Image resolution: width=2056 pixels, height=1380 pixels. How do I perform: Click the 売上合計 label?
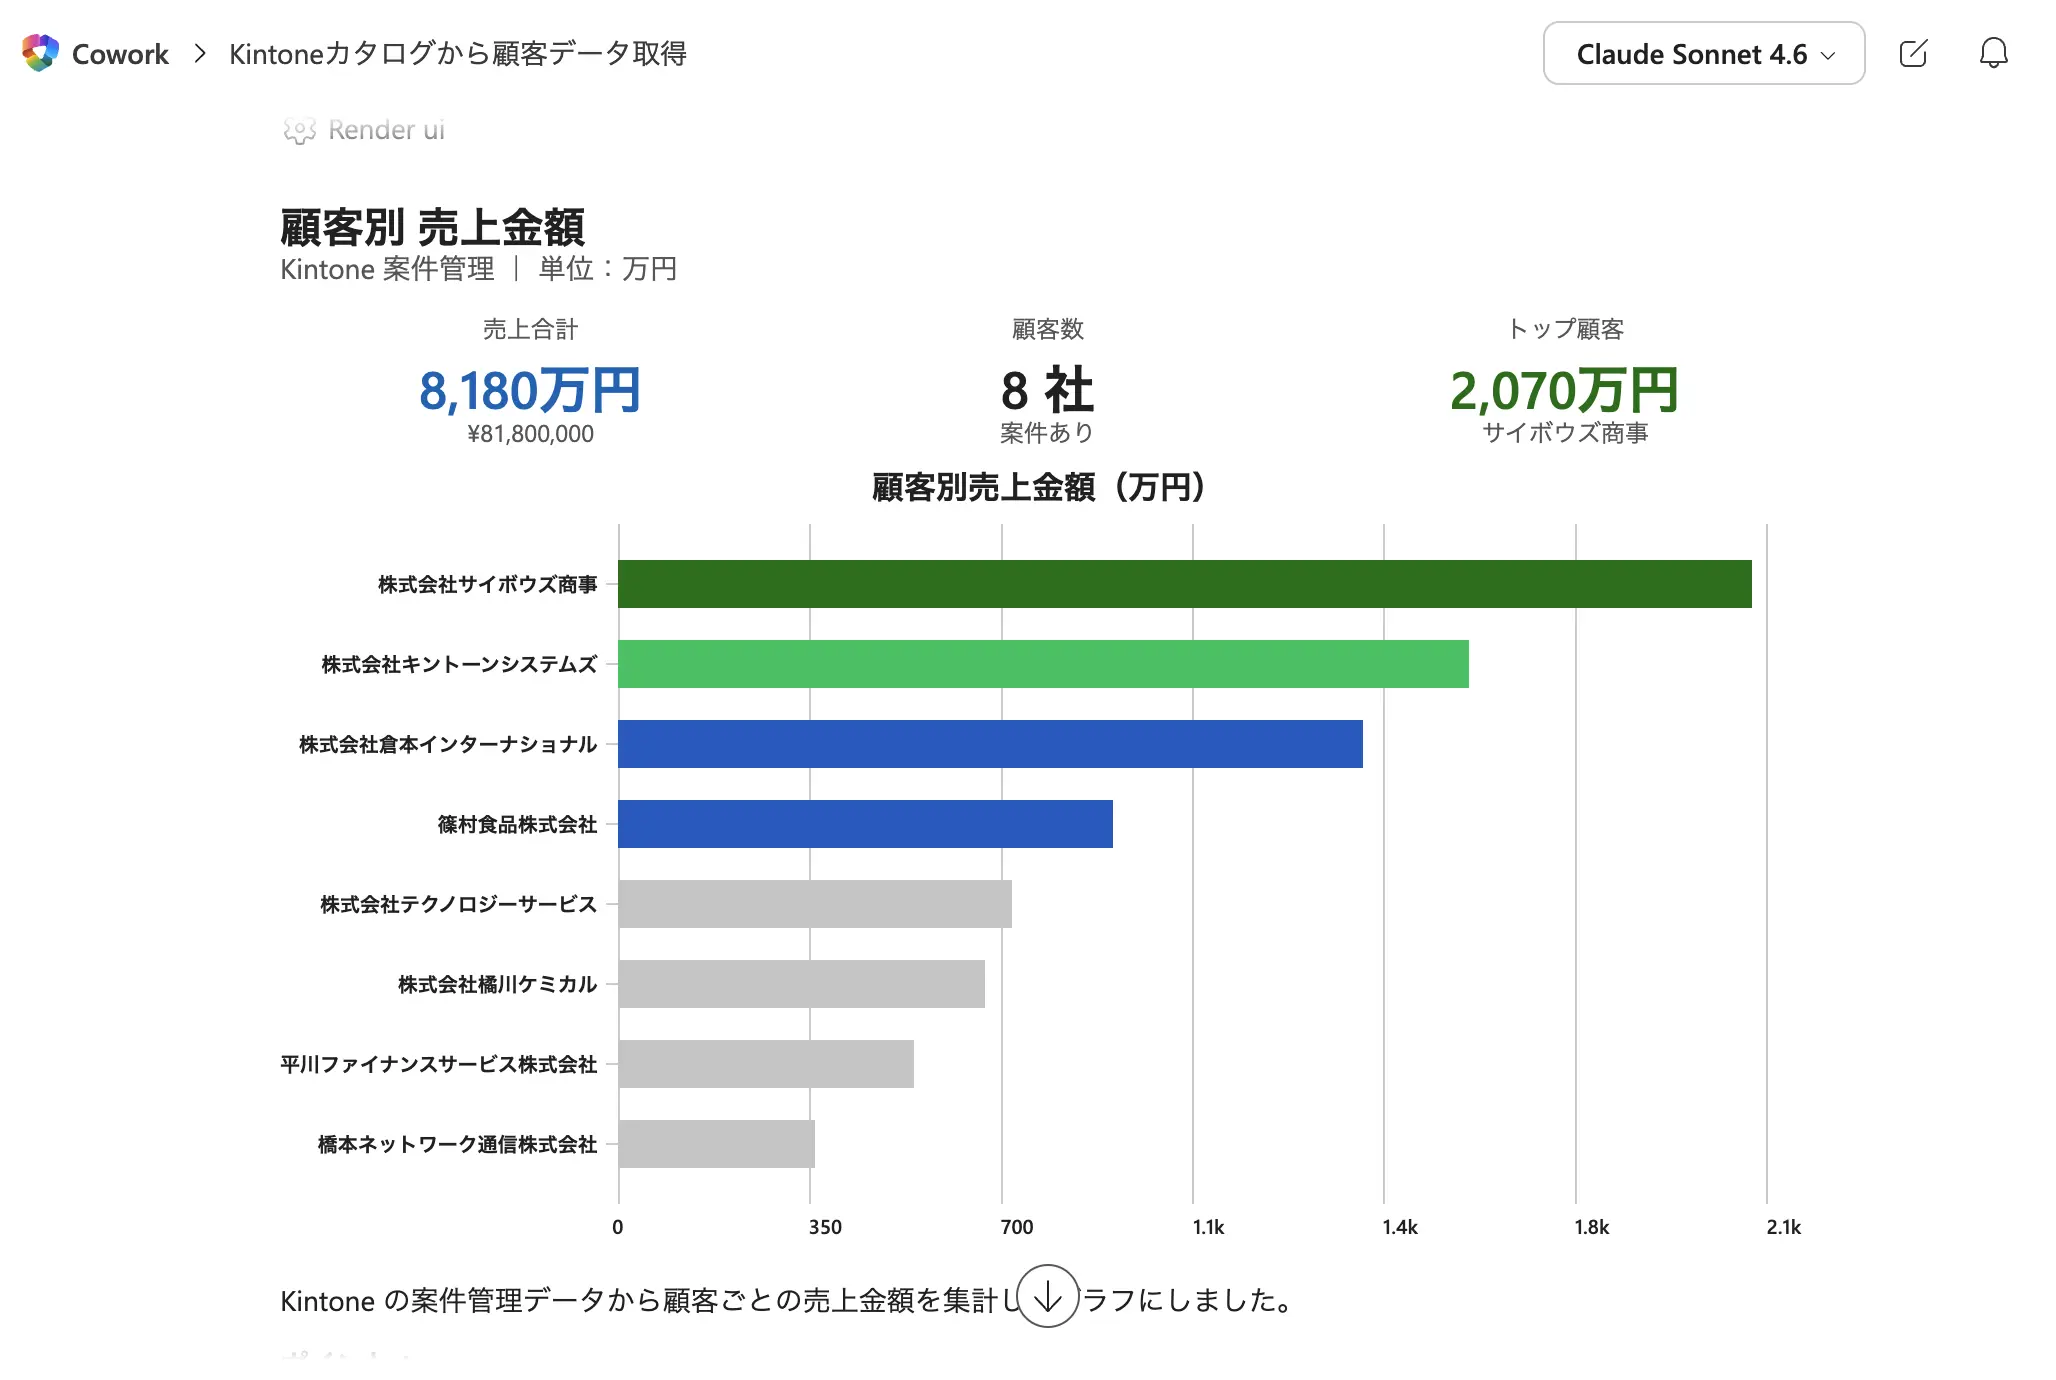(x=530, y=329)
